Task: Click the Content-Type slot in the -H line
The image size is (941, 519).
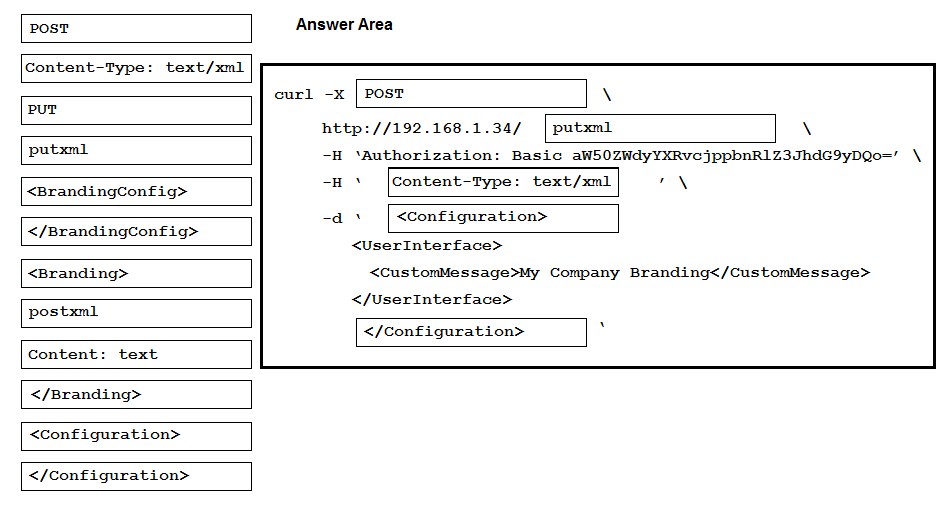Action: [x=503, y=182]
